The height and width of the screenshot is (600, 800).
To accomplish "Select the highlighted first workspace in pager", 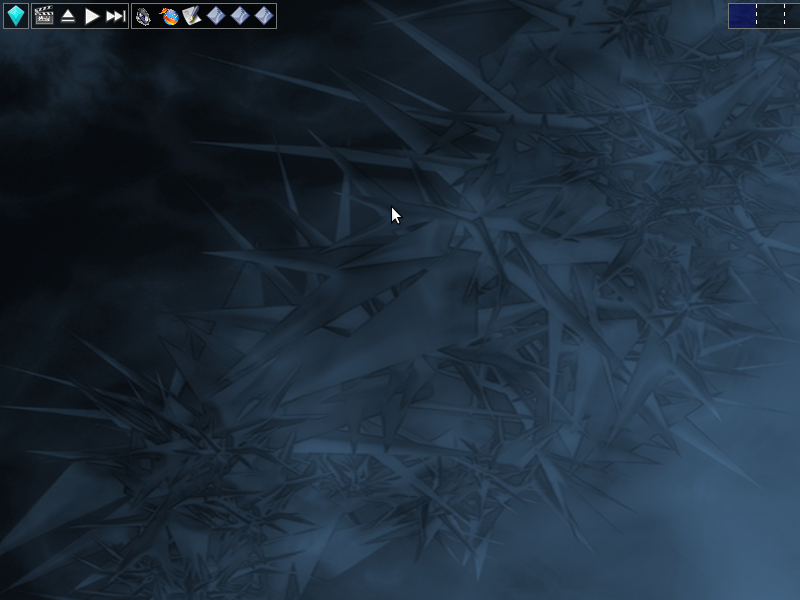I will point(742,16).
